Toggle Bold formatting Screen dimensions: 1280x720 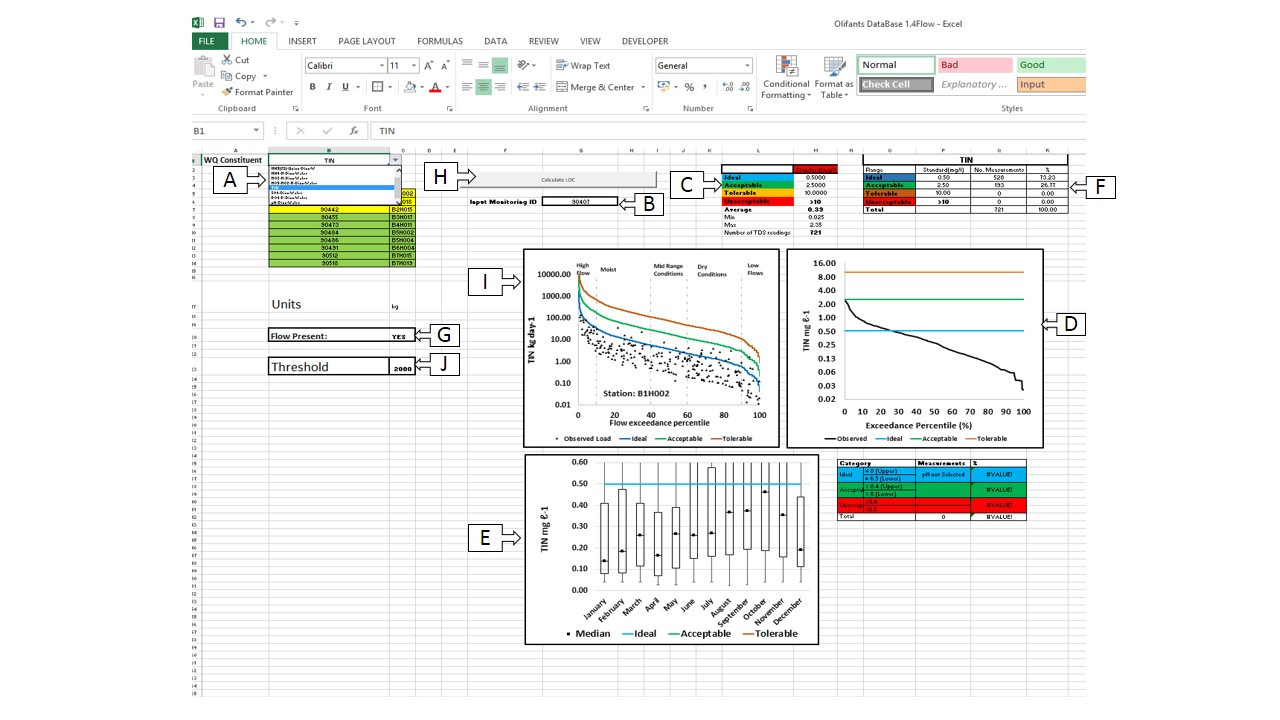[313, 87]
